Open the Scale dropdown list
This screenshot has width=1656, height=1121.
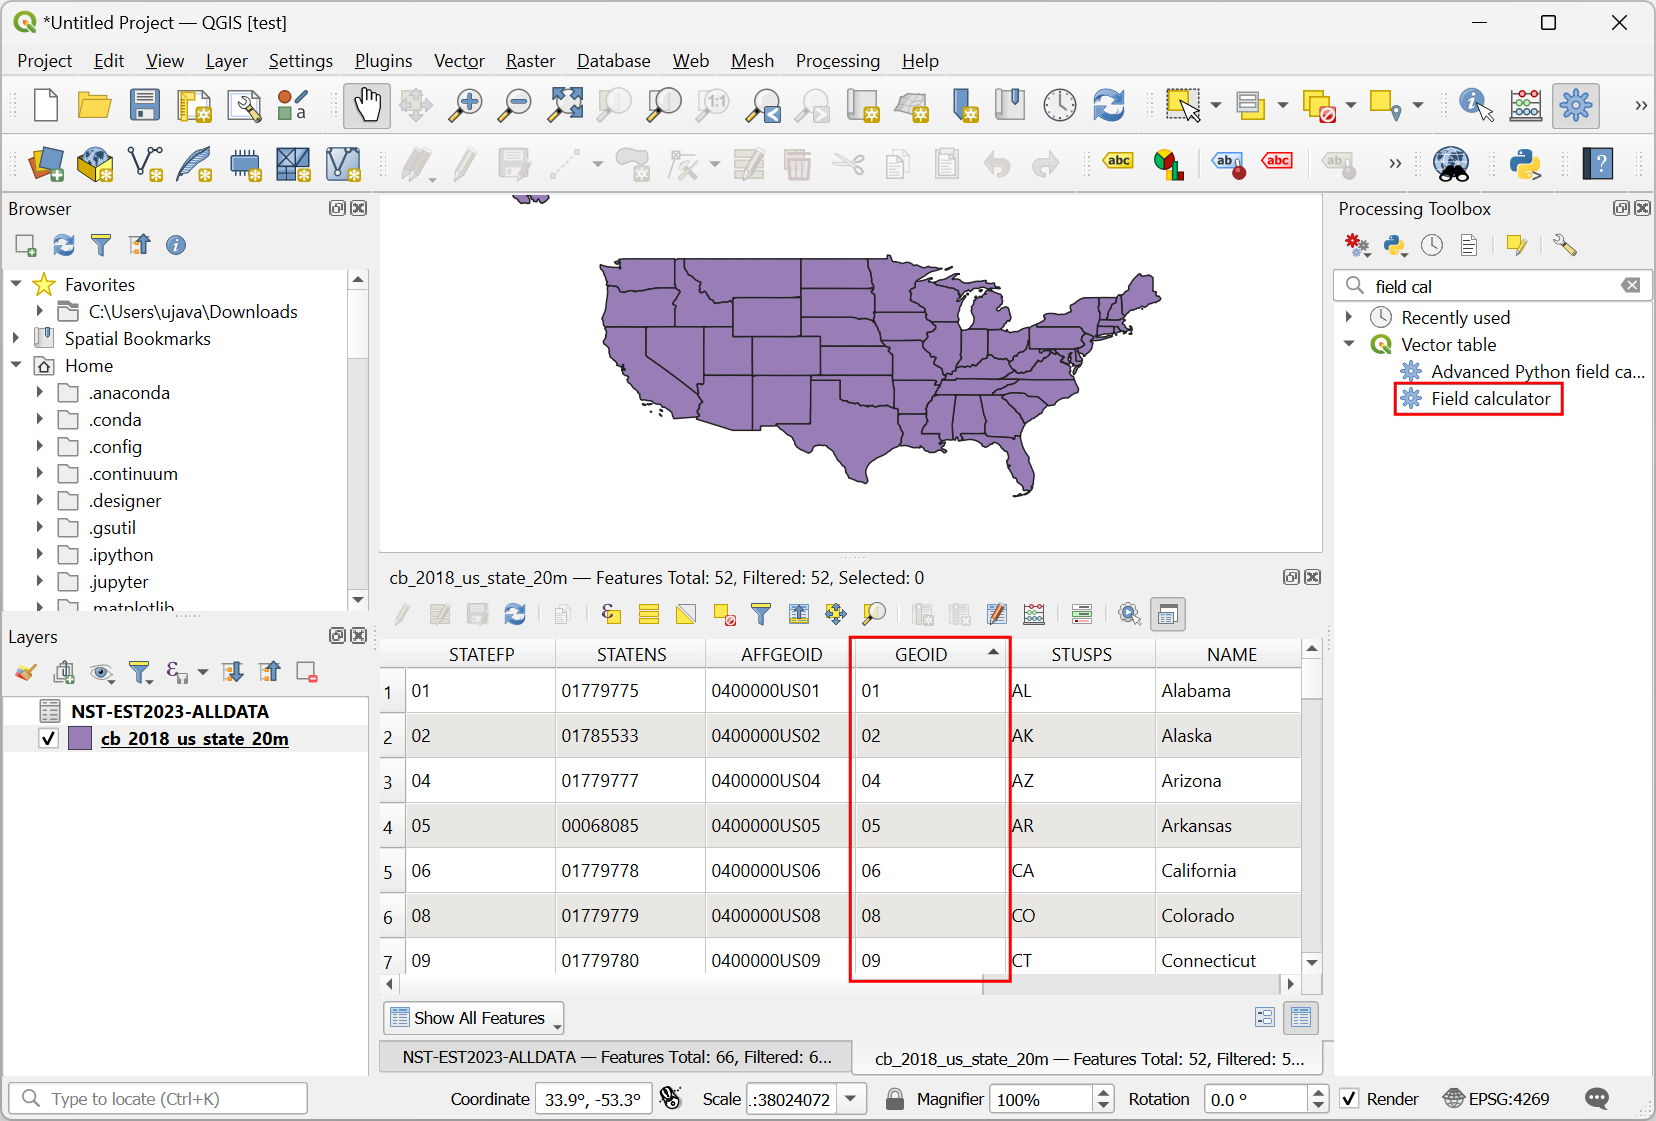pyautogui.click(x=850, y=1099)
